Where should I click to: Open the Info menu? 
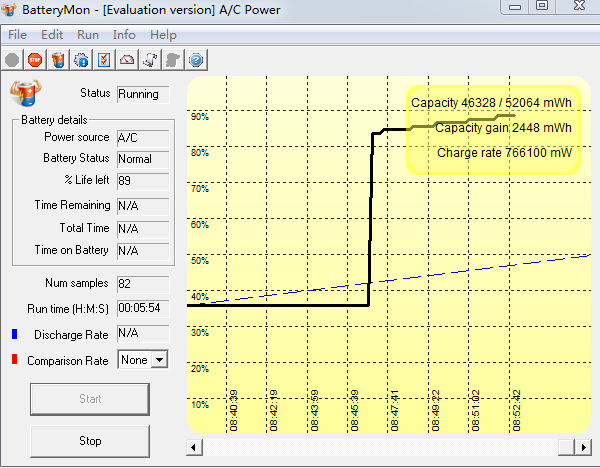124,35
